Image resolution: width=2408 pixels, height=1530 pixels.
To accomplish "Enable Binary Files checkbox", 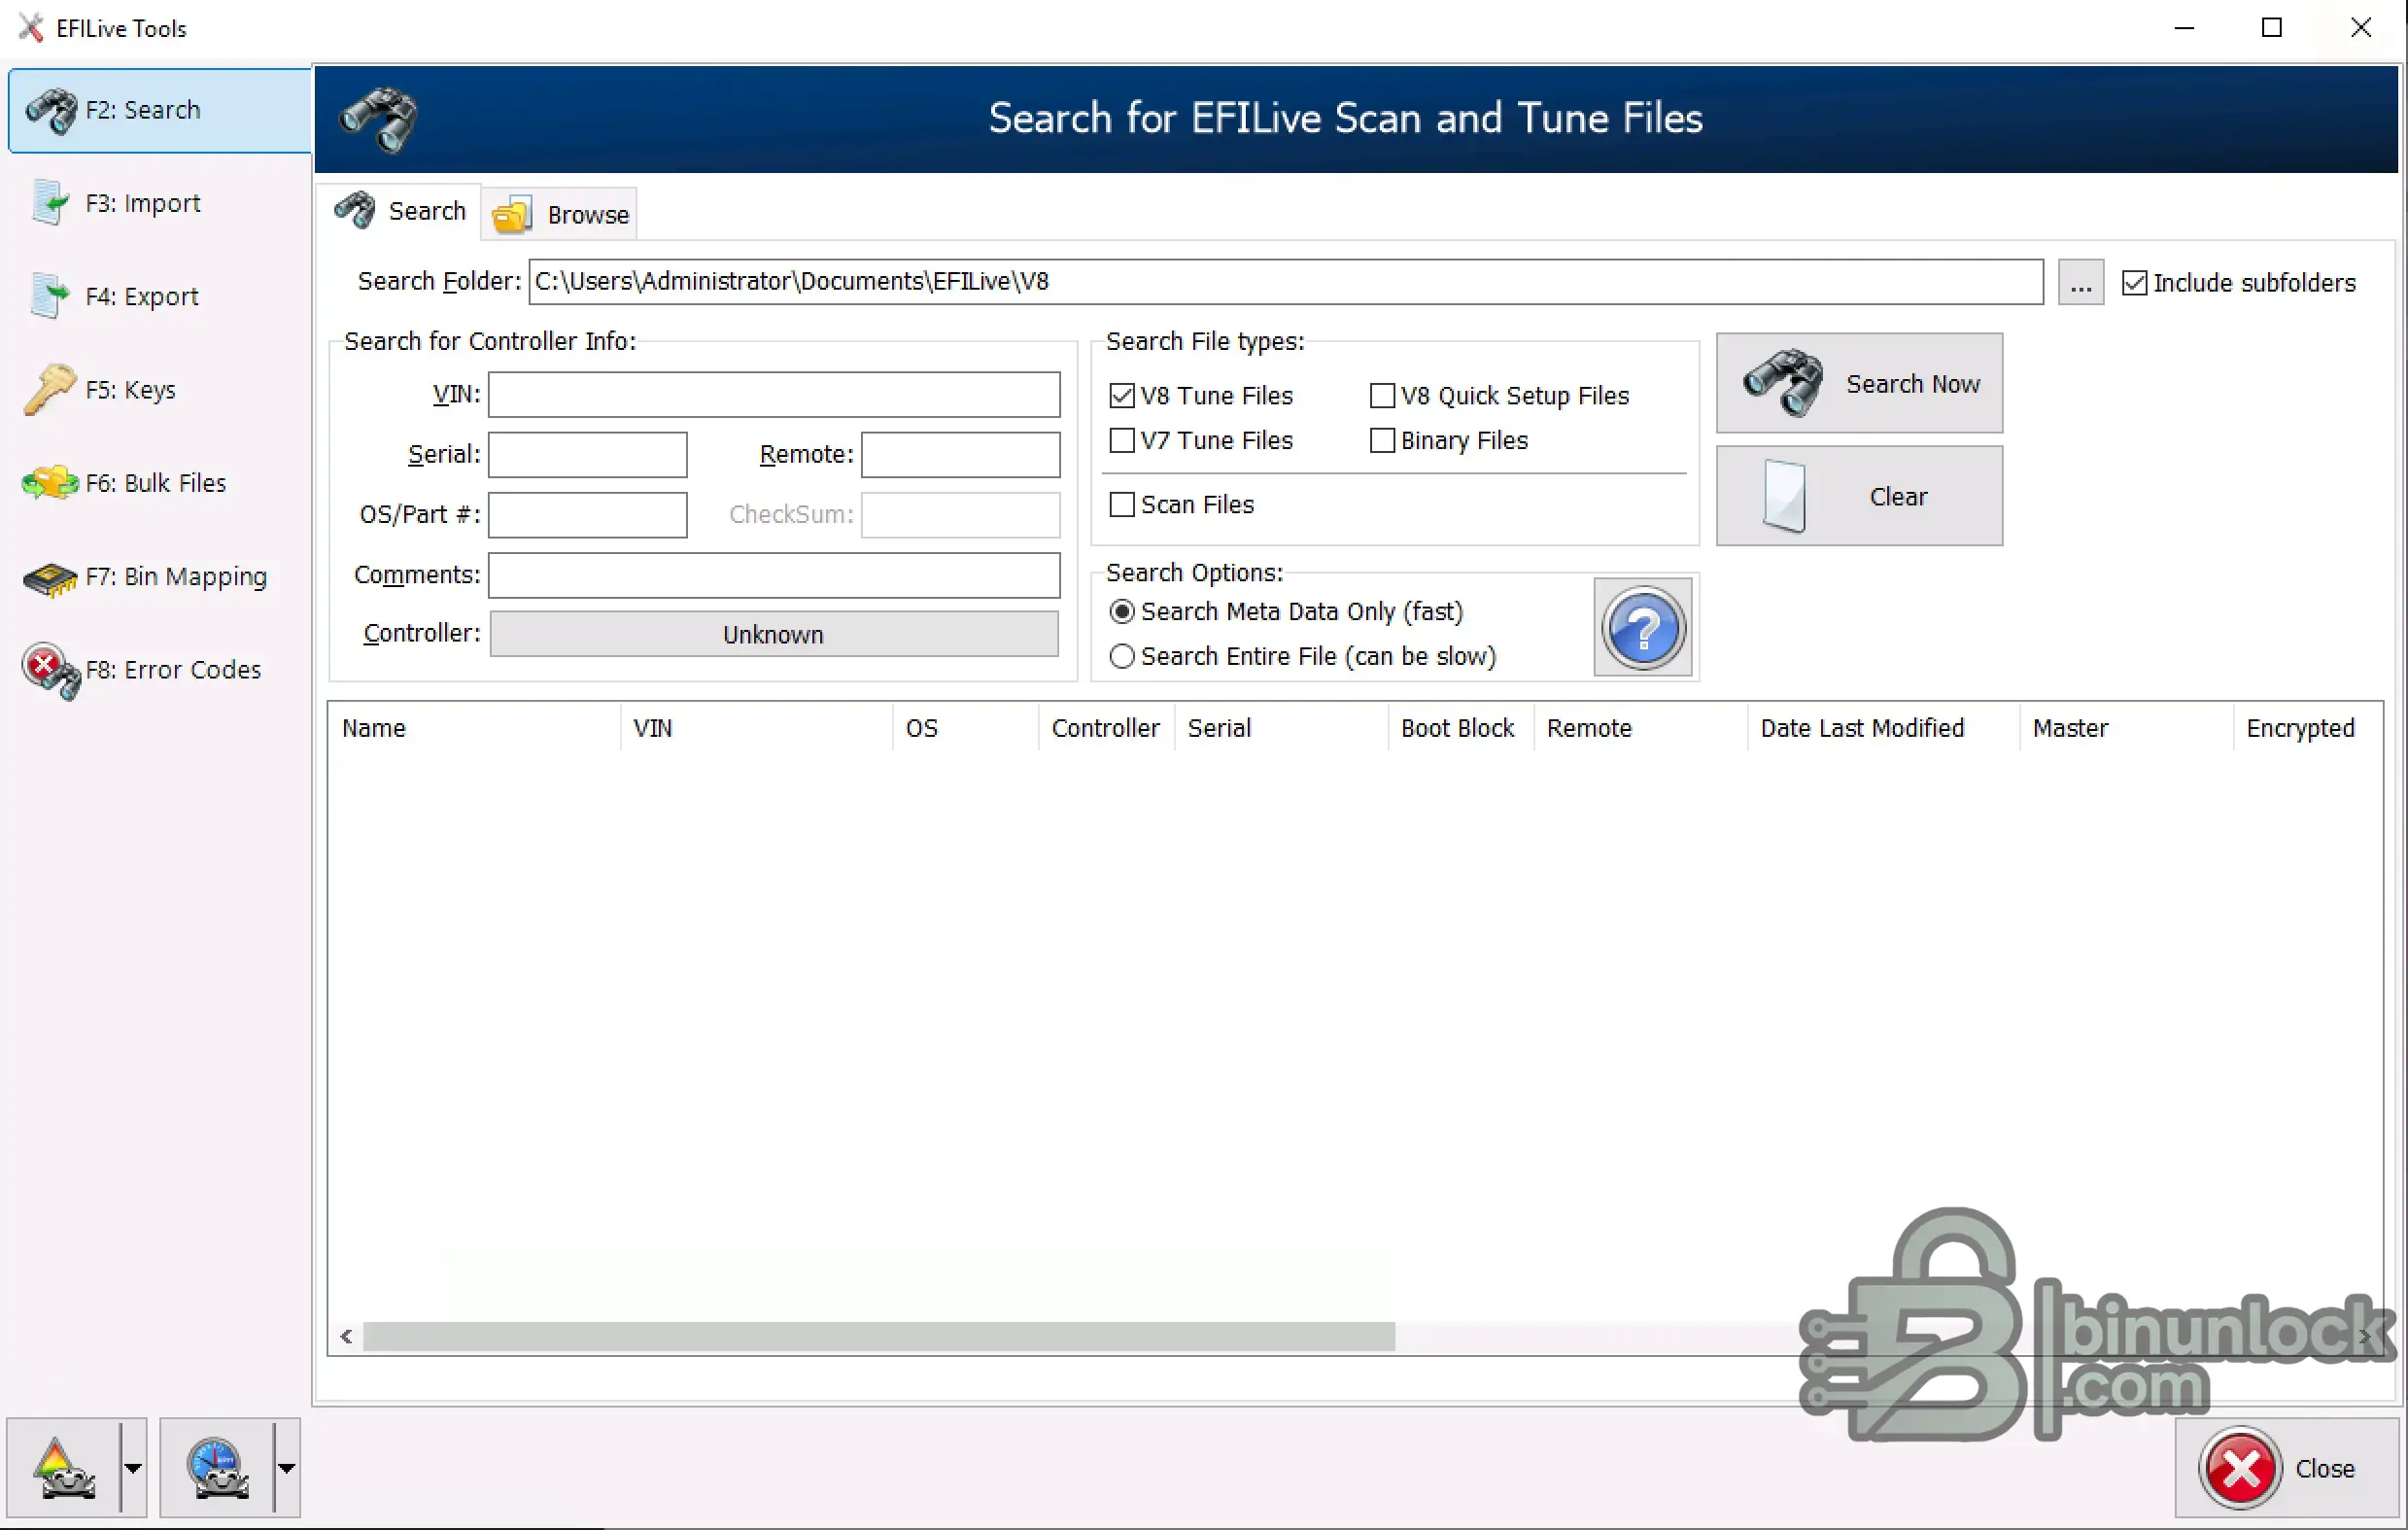I will coord(1449,440).
